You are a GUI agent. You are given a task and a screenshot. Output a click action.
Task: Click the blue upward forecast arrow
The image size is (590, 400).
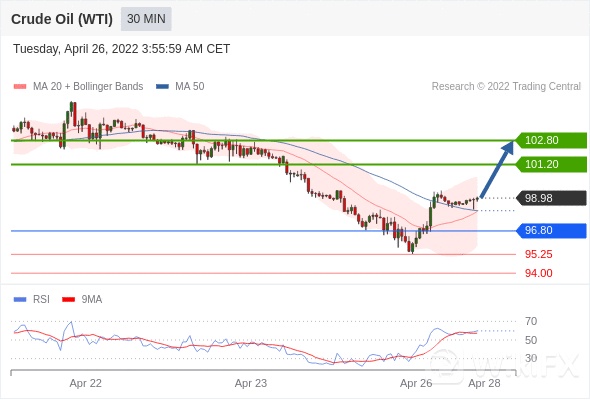(497, 169)
